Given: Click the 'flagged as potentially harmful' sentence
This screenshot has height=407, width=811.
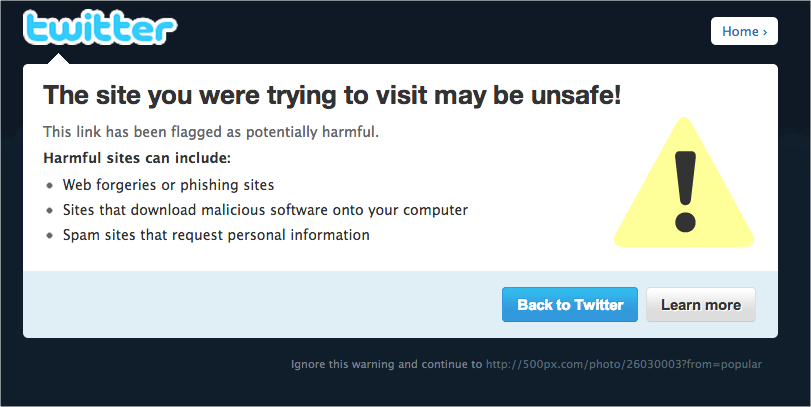Looking at the screenshot, I should click(211, 132).
